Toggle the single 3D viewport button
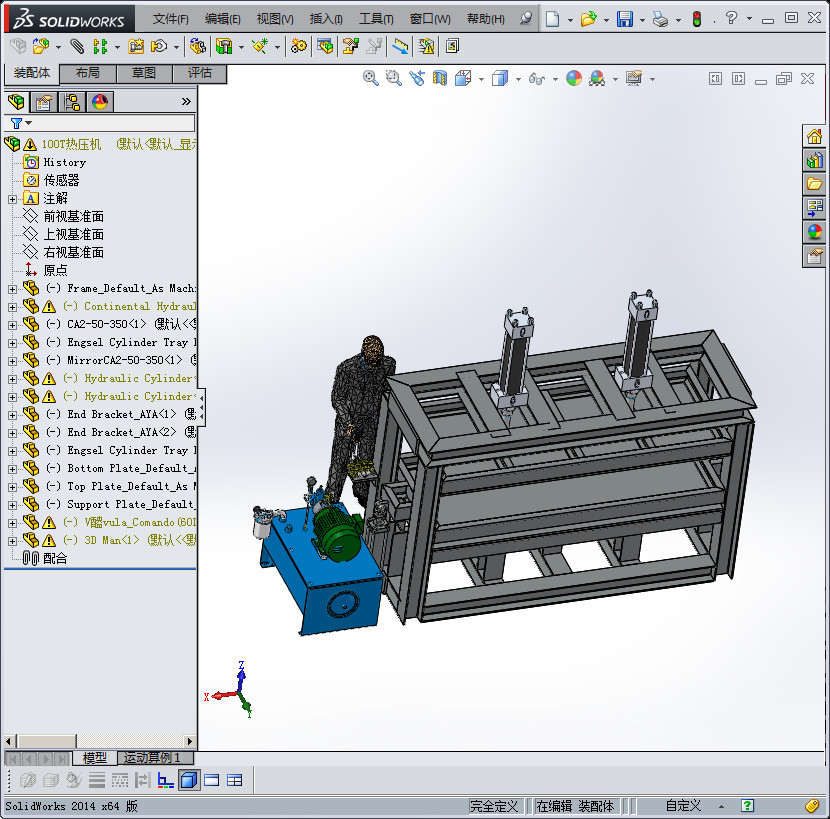This screenshot has height=819, width=830. pyautogui.click(x=189, y=780)
